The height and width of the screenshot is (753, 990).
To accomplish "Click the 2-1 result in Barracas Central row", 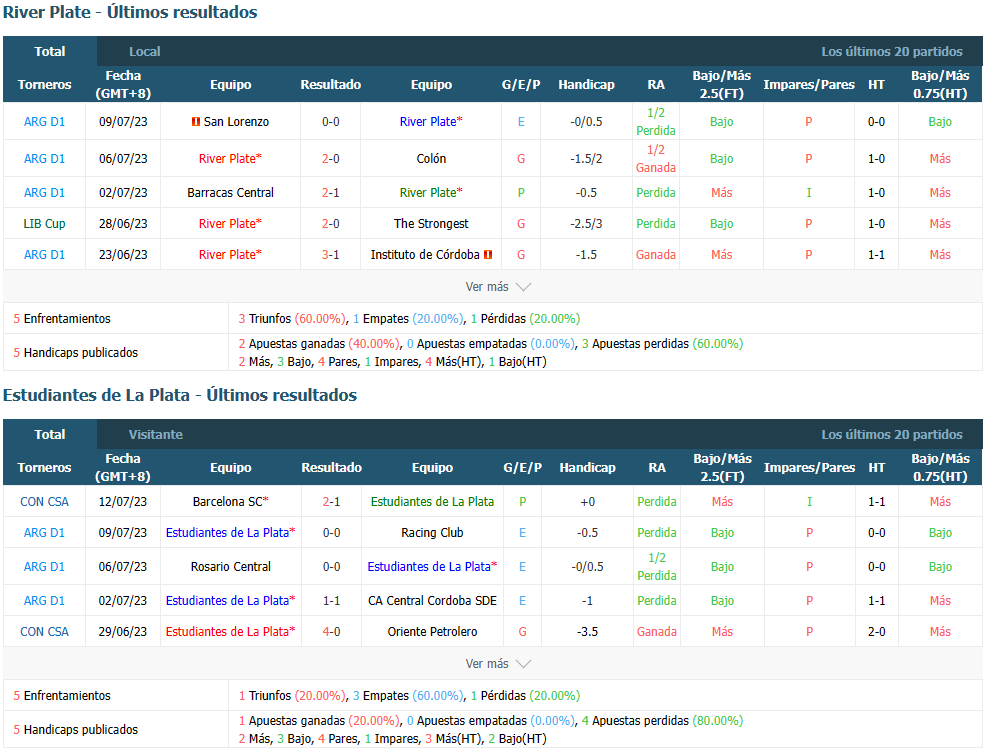I will 331,193.
